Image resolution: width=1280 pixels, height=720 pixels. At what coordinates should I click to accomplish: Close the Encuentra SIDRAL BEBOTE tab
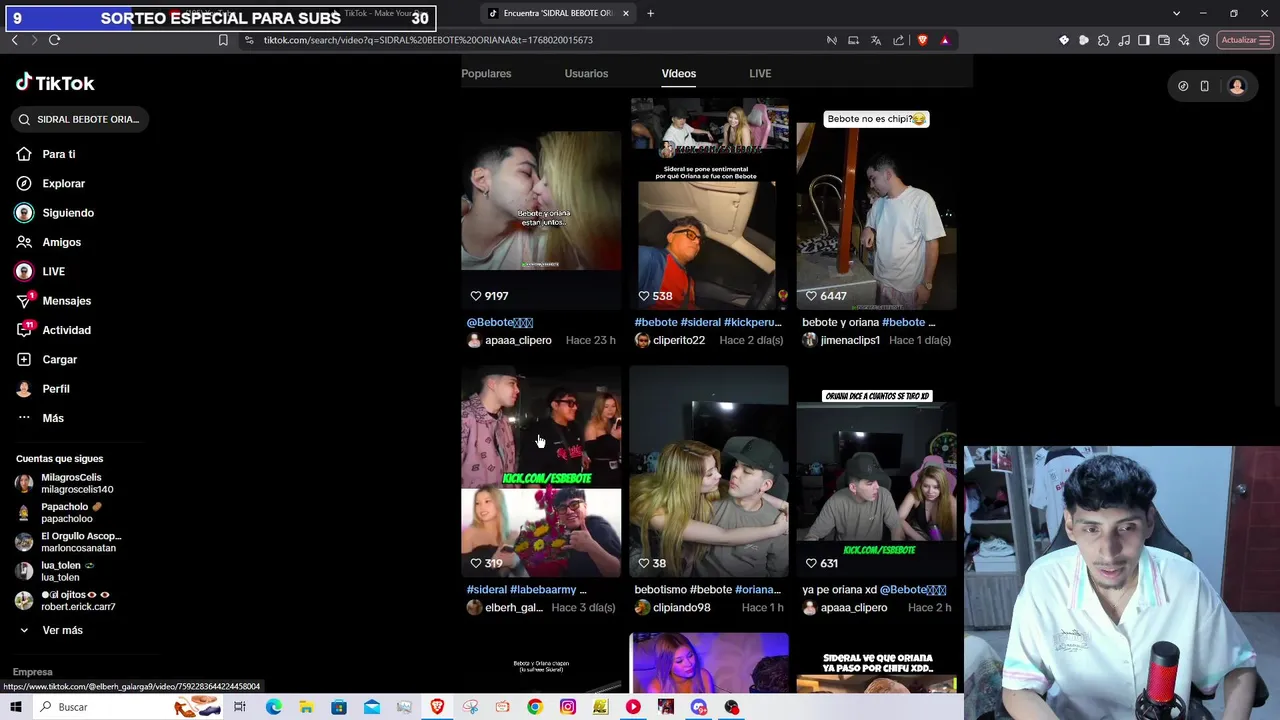626,13
